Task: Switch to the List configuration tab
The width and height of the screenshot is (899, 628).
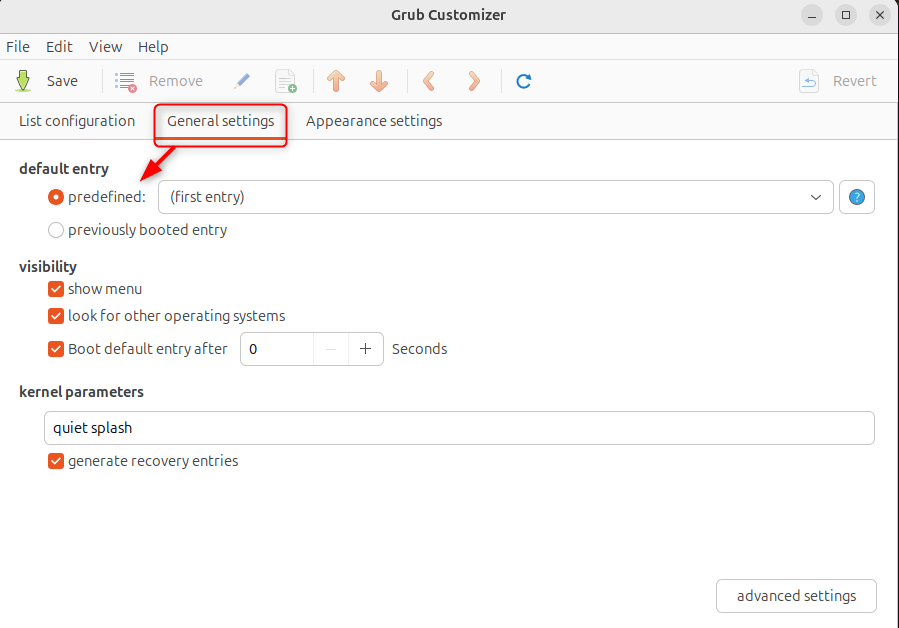Action: click(x=77, y=121)
